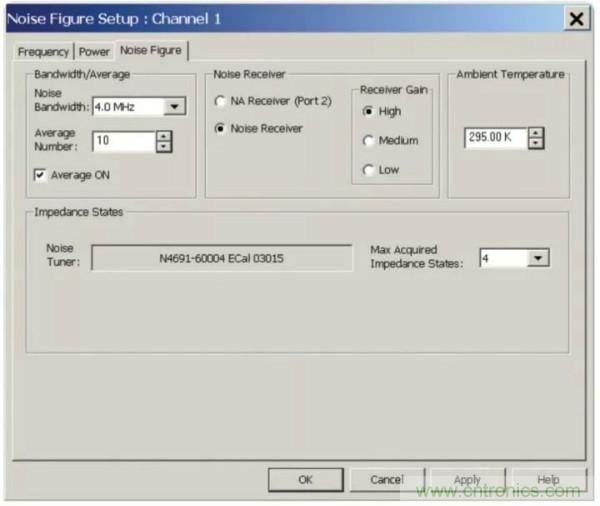Select the Noise Receiver radio button
The width and height of the screenshot is (600, 506).
[221, 128]
